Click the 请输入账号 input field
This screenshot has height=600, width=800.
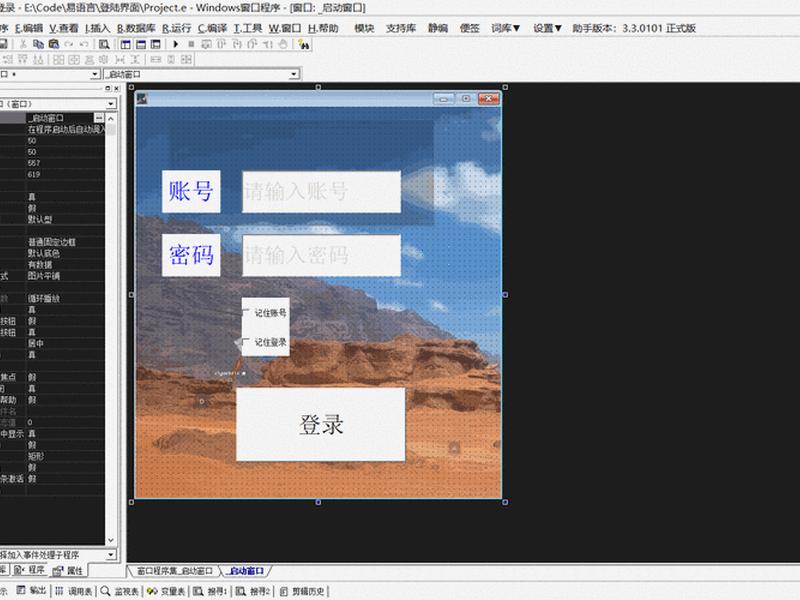click(321, 191)
